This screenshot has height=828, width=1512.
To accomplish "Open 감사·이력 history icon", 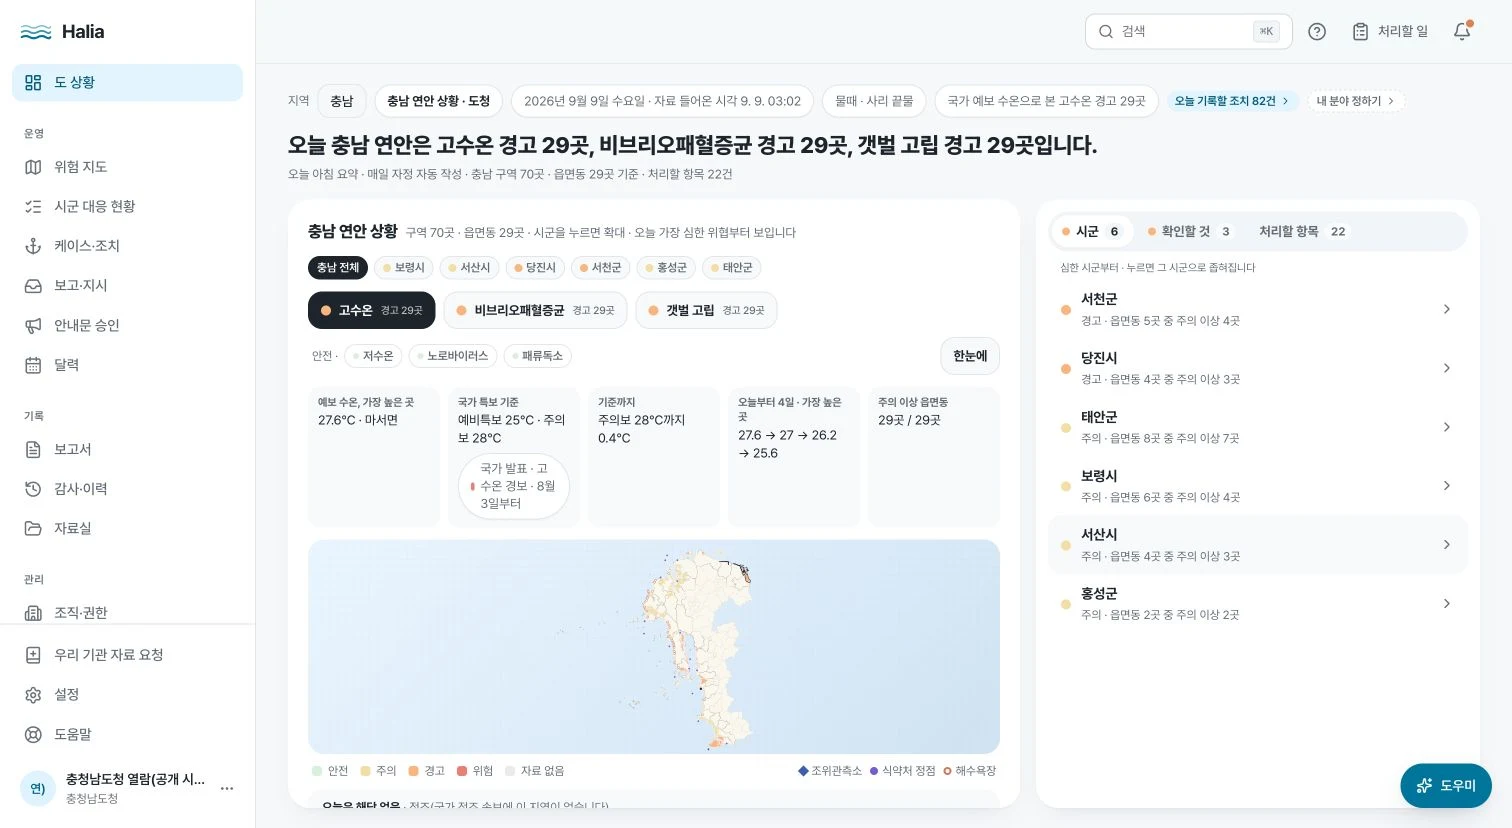I will coord(33,489).
